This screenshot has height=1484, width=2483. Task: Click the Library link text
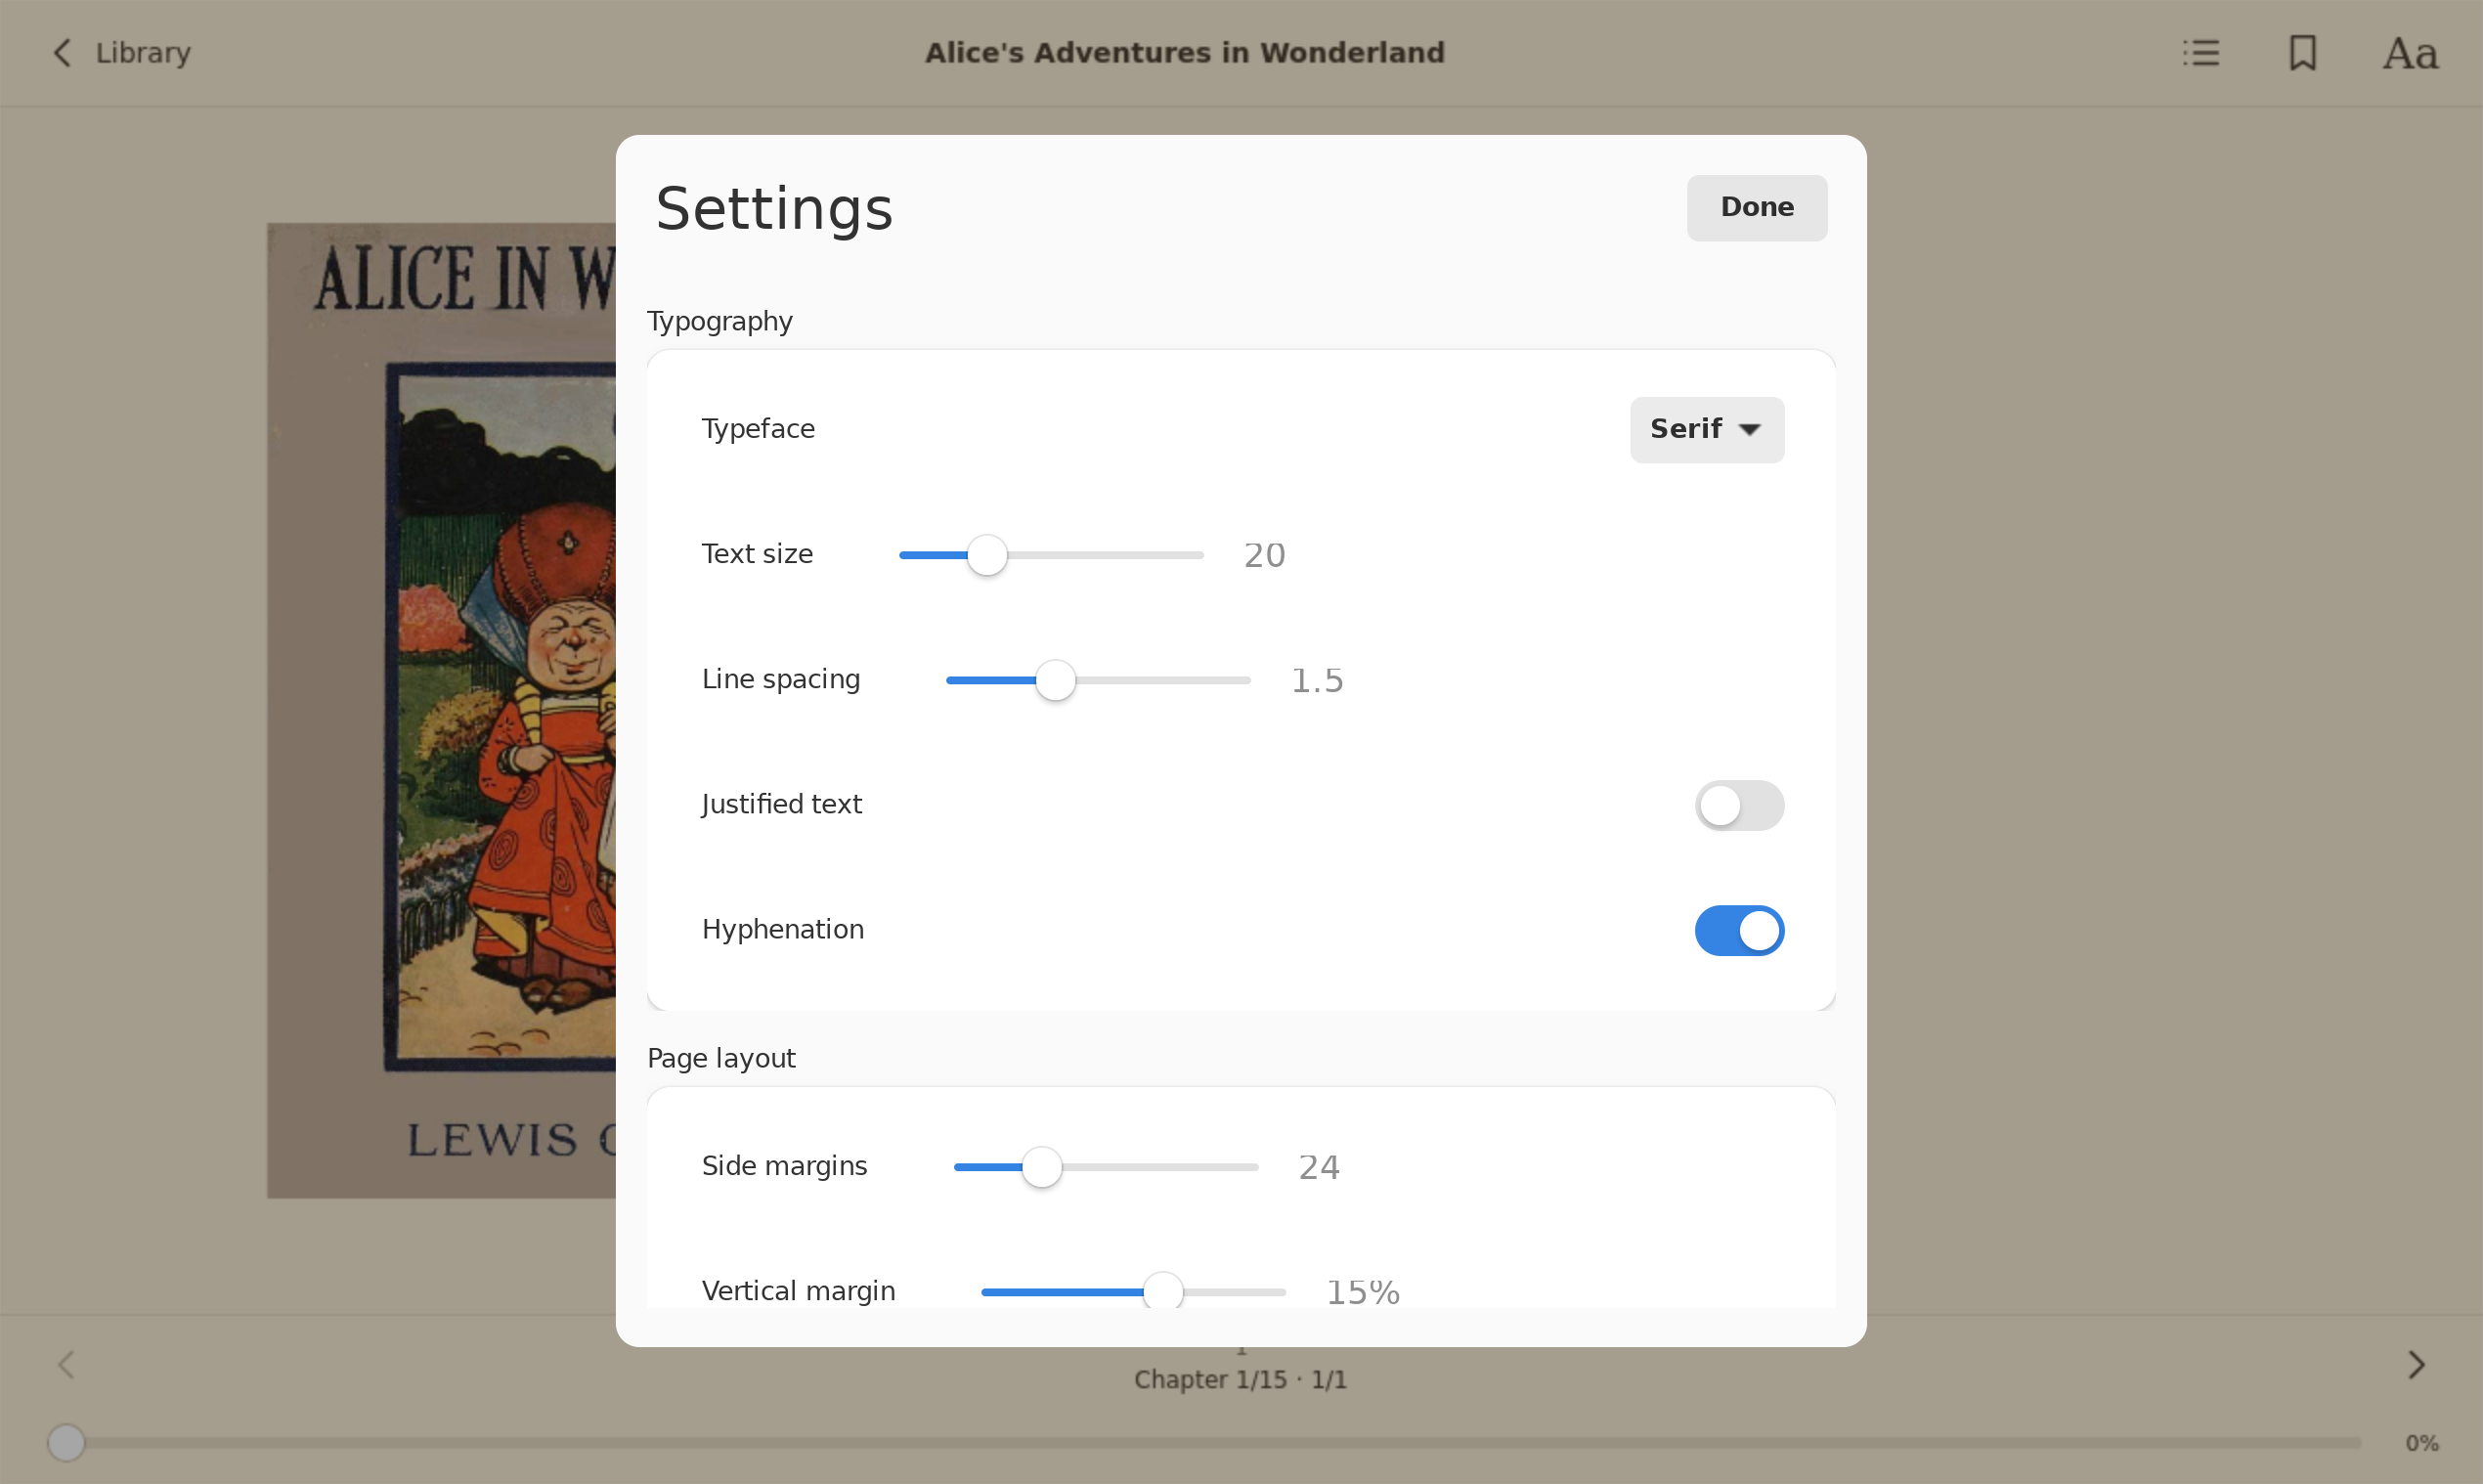point(143,52)
